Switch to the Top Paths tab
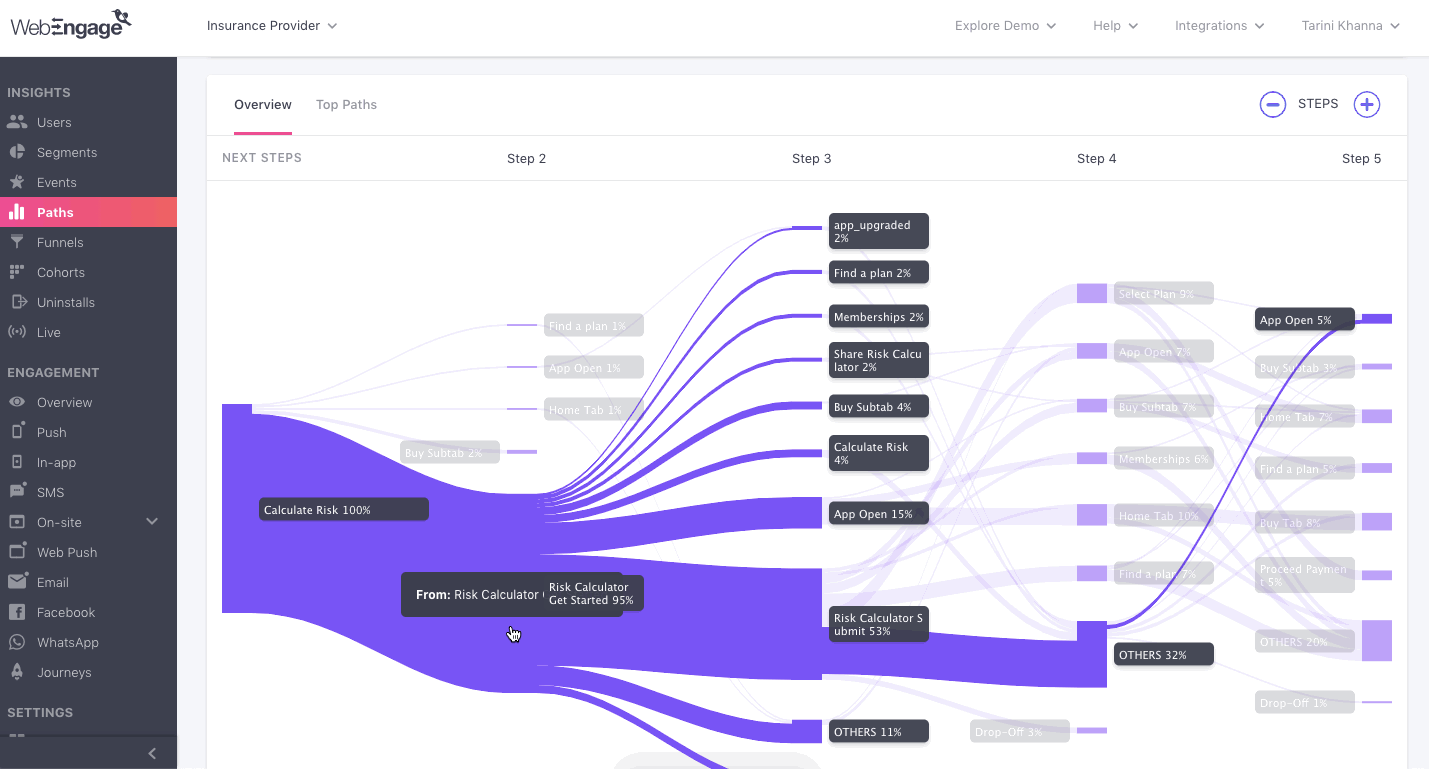Screen dimensions: 1429x769 click(x=346, y=104)
